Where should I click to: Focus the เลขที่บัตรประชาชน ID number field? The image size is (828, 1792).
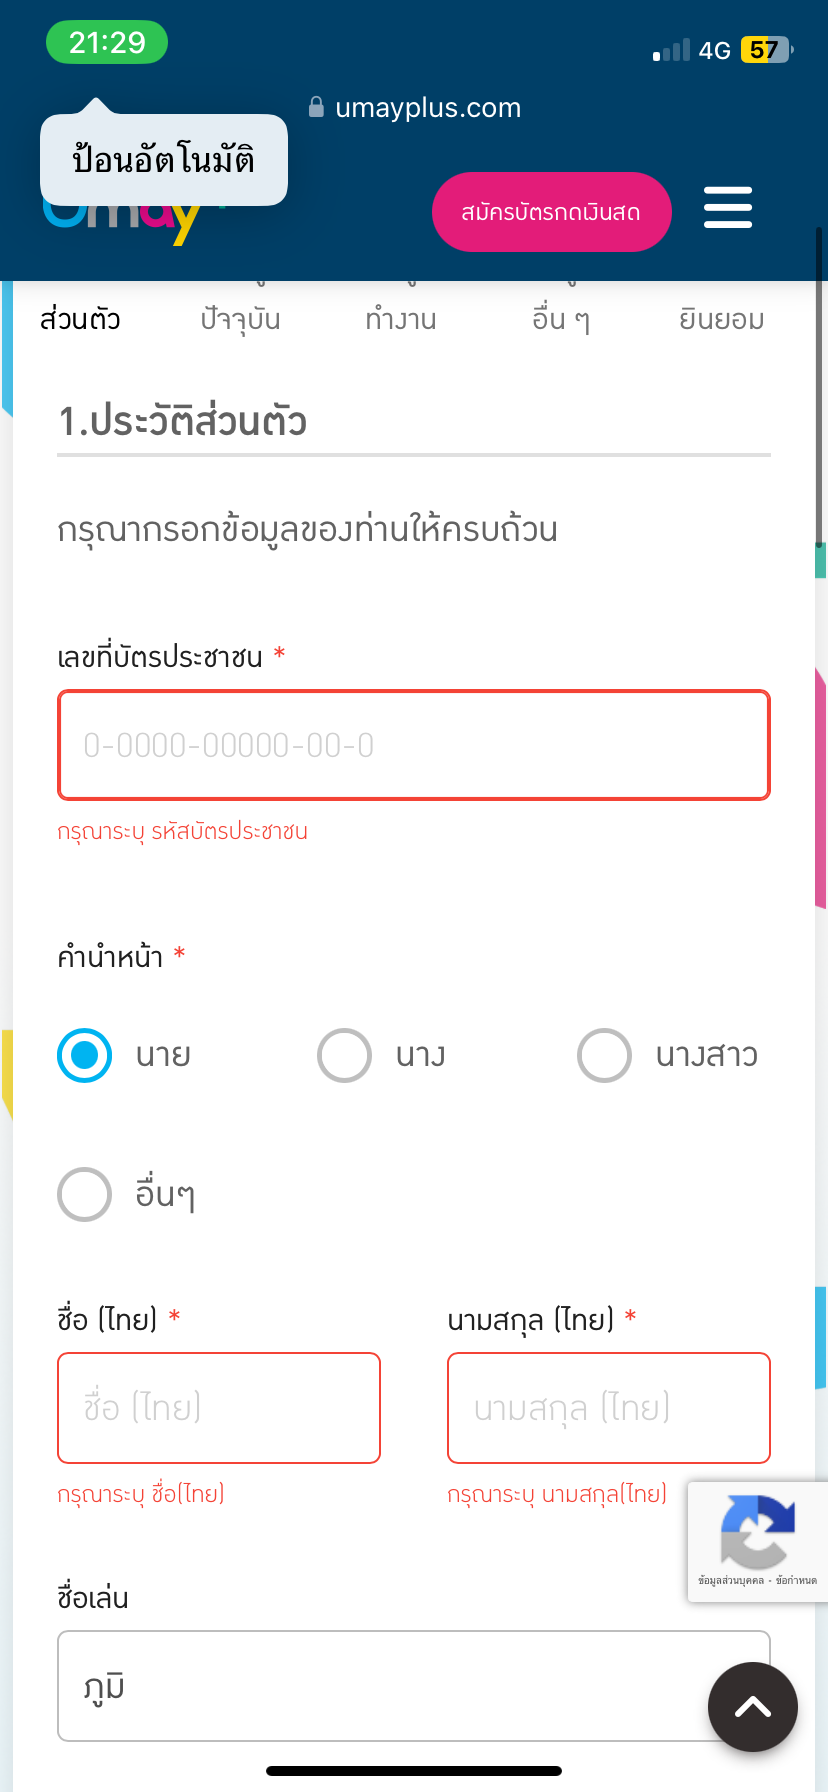point(414,745)
